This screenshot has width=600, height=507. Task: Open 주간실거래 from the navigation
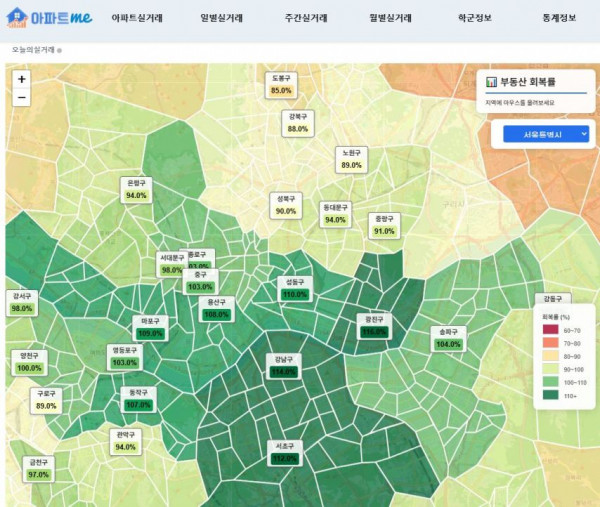[x=306, y=18]
